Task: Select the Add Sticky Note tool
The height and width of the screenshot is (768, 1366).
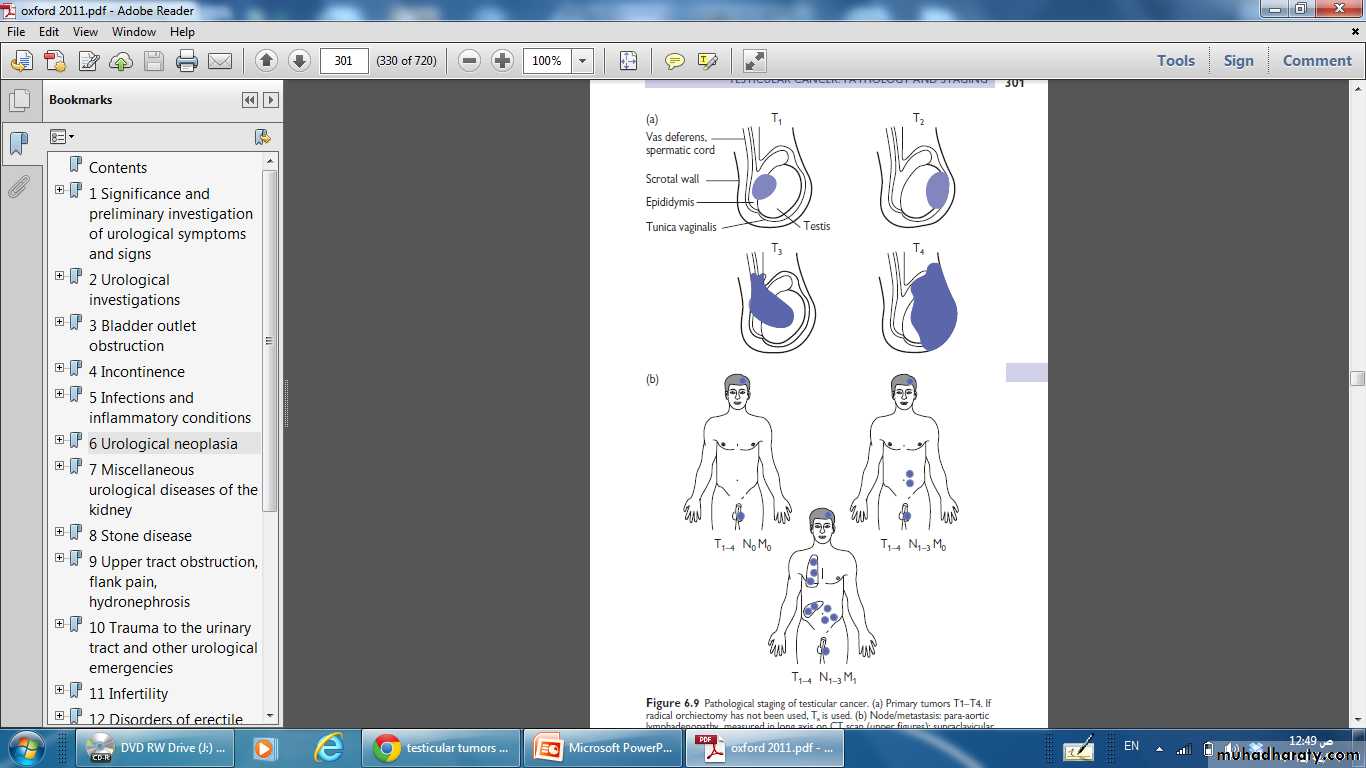Action: pos(675,61)
